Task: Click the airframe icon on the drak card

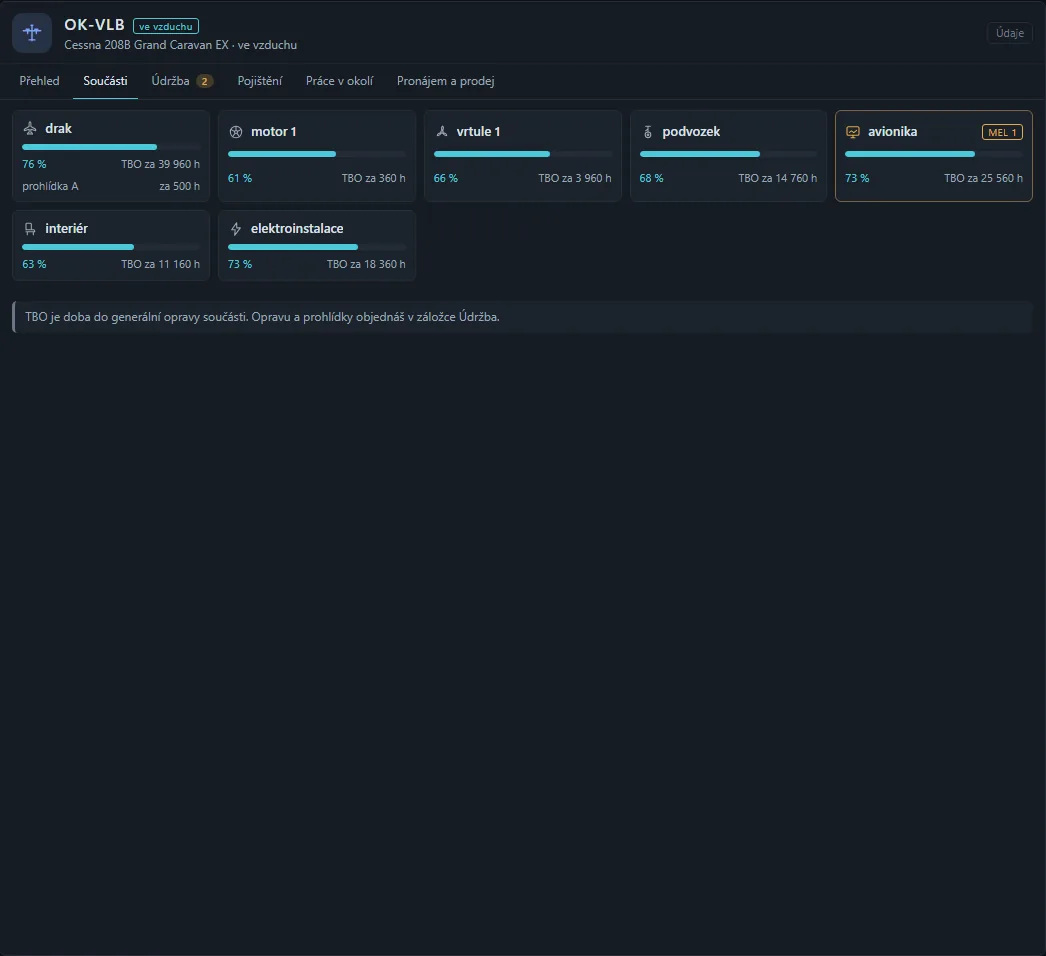Action: click(30, 128)
